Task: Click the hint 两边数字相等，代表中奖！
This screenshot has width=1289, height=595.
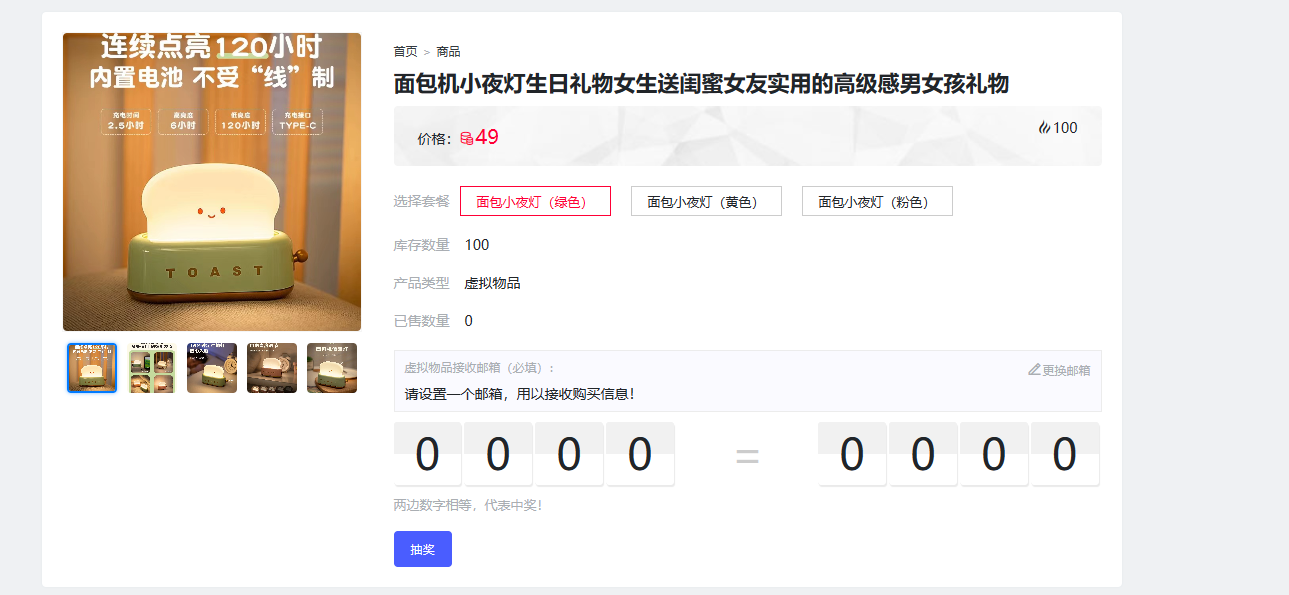Action: (468, 505)
